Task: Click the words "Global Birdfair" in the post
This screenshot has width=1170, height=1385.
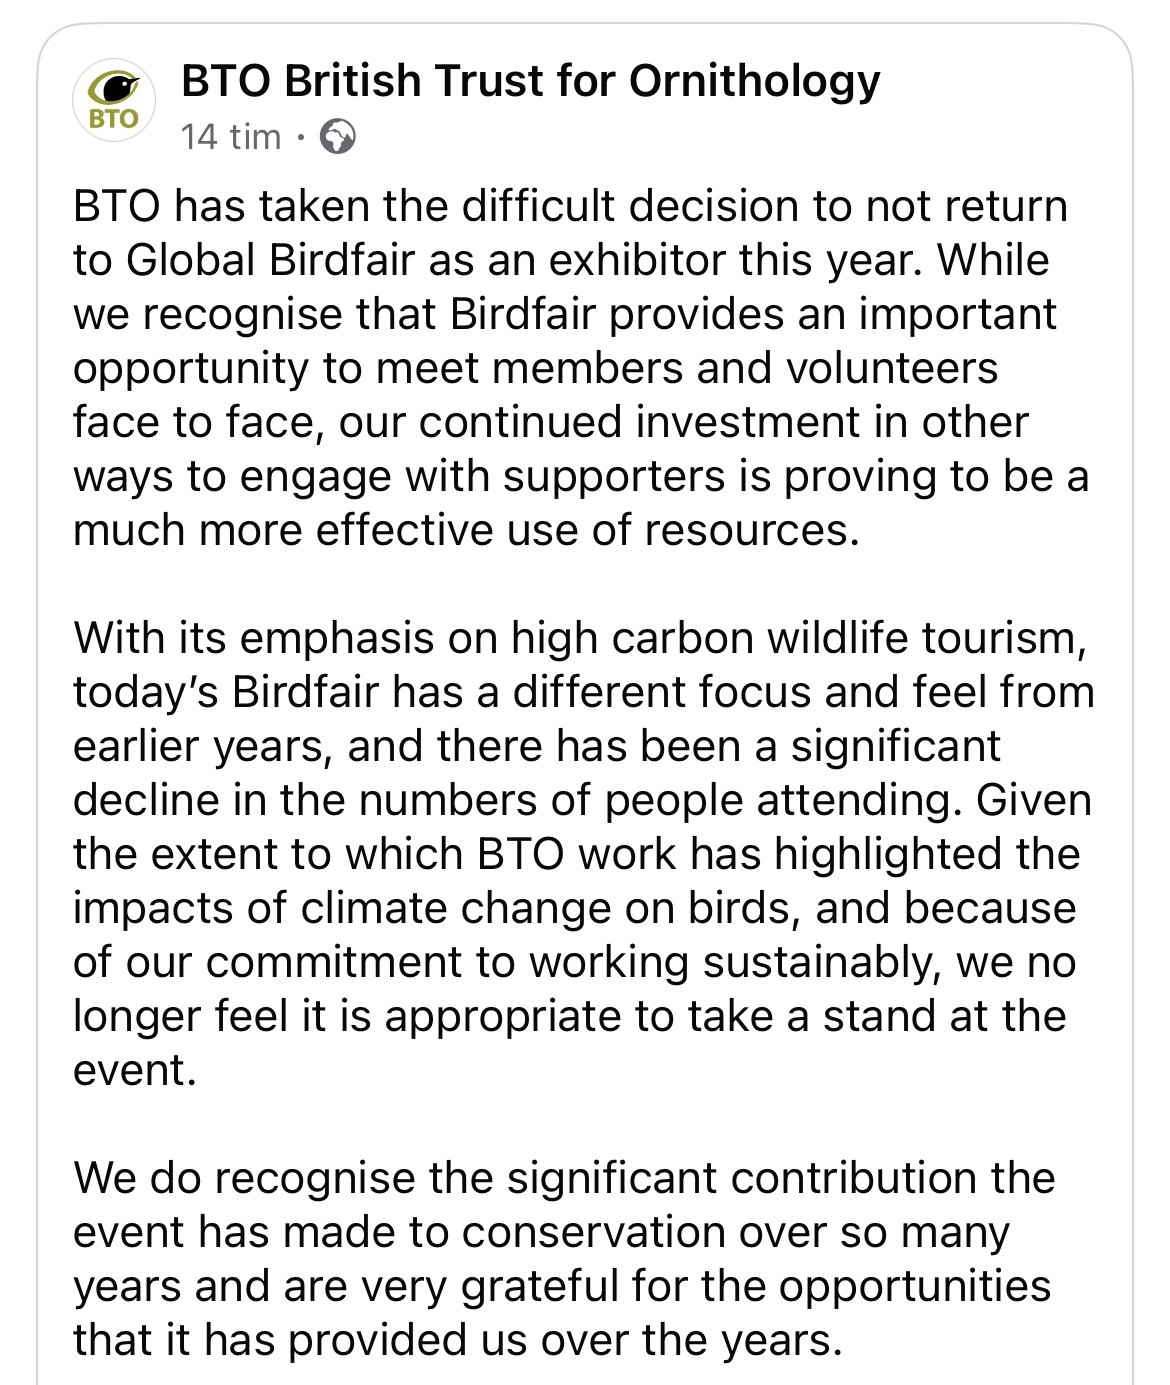Action: point(270,260)
